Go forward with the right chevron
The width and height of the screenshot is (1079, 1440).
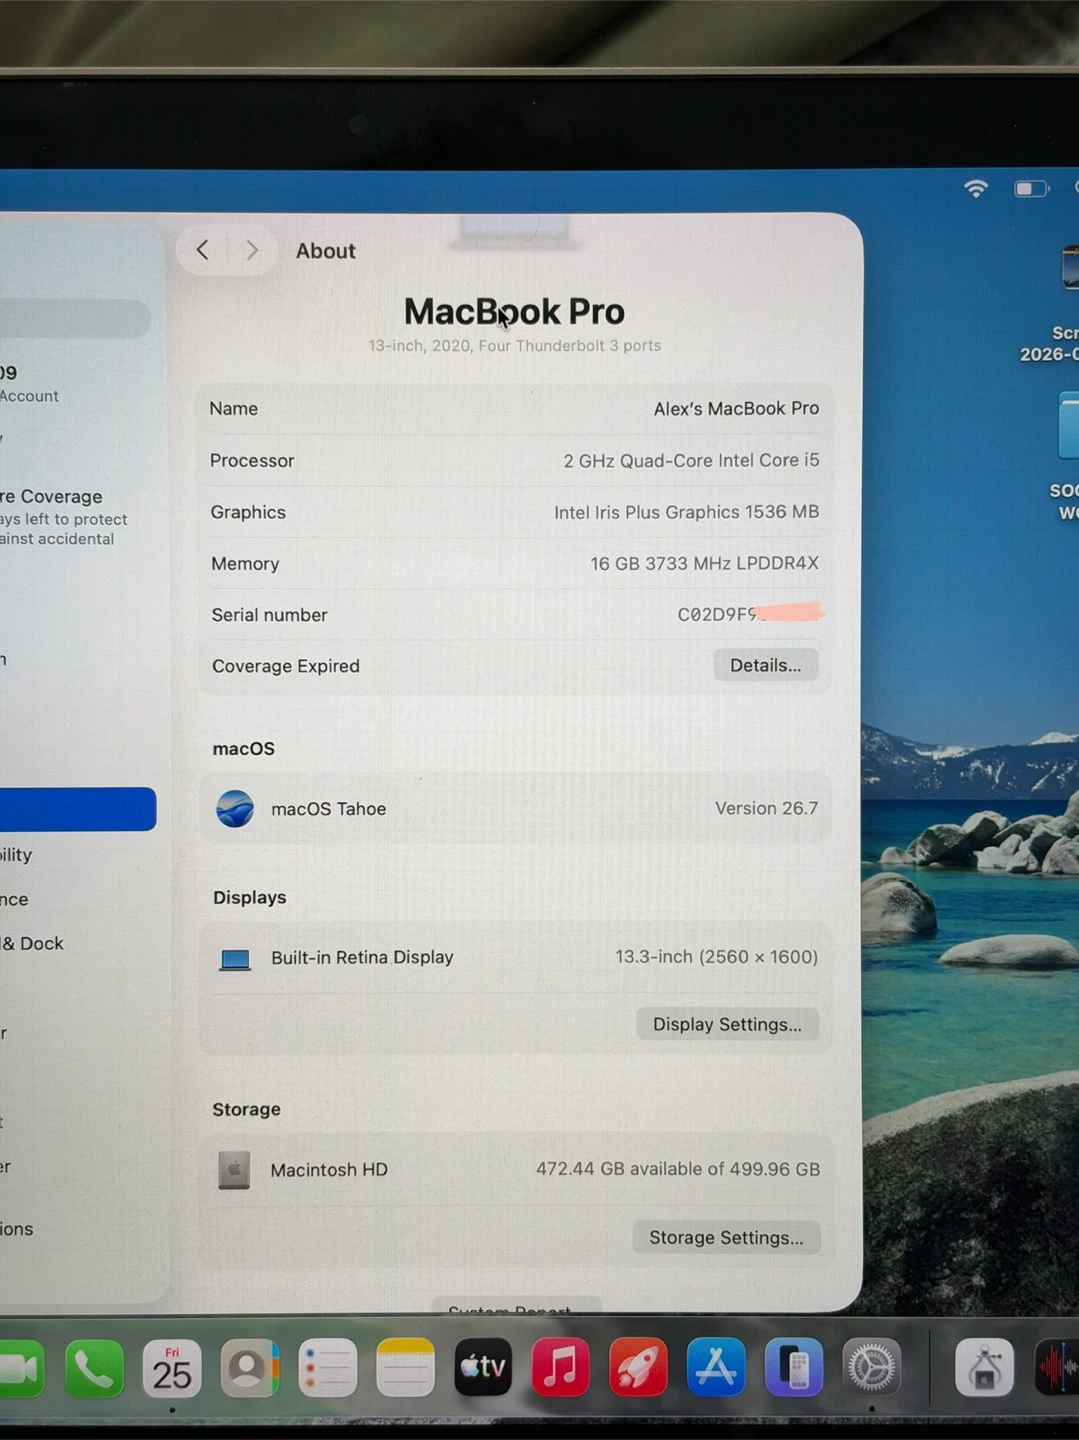click(252, 250)
